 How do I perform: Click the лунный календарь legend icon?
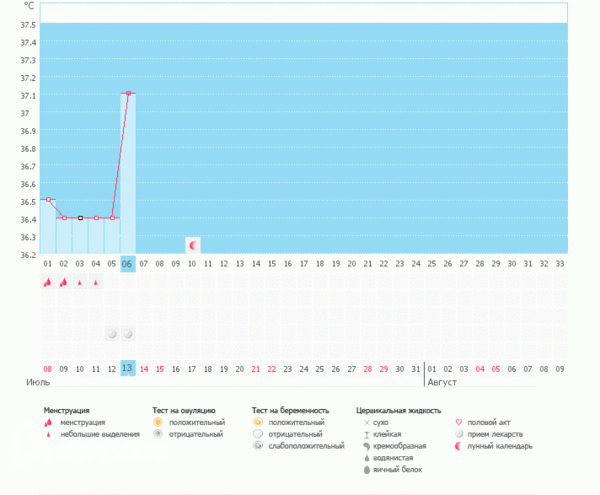pos(459,447)
